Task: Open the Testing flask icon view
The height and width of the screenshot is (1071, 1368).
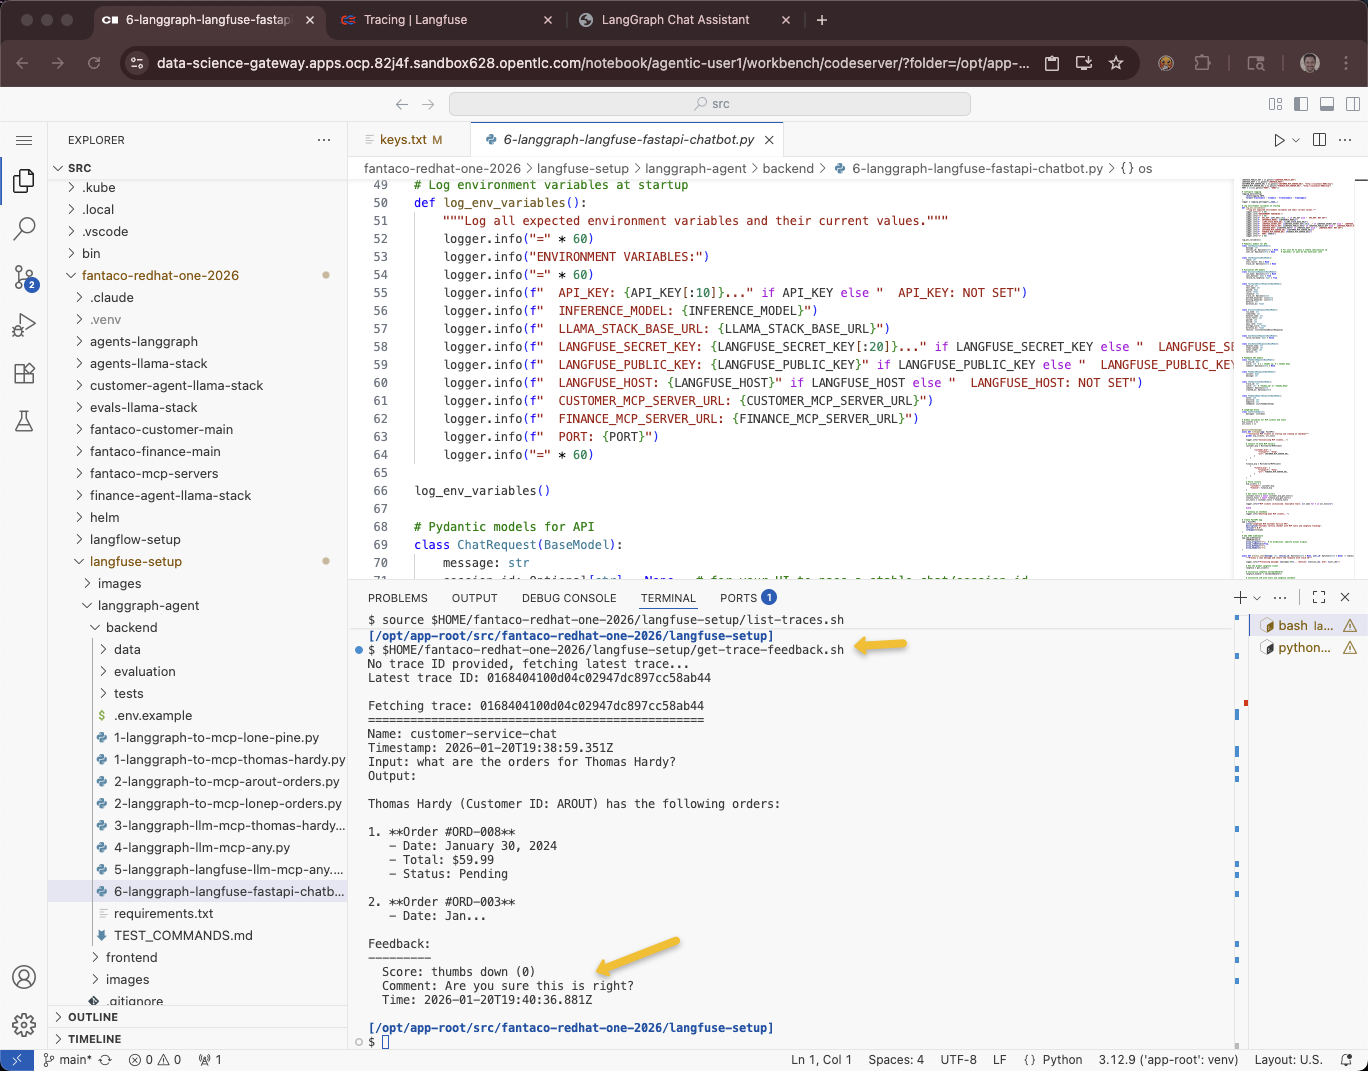Action: 24,421
